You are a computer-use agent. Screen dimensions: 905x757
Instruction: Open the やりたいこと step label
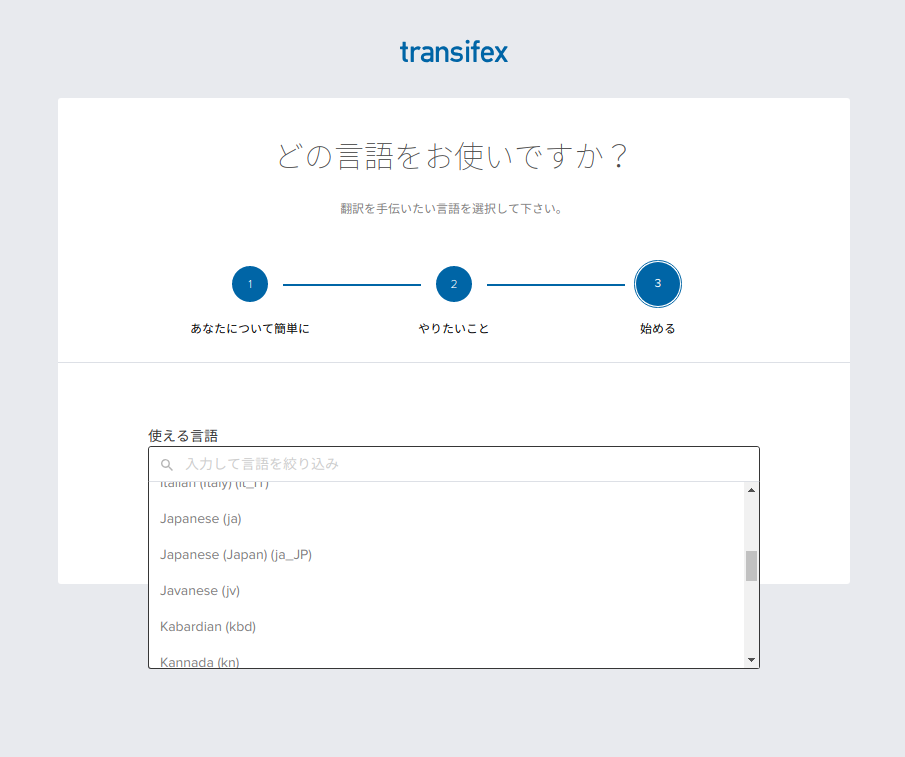tap(453, 328)
